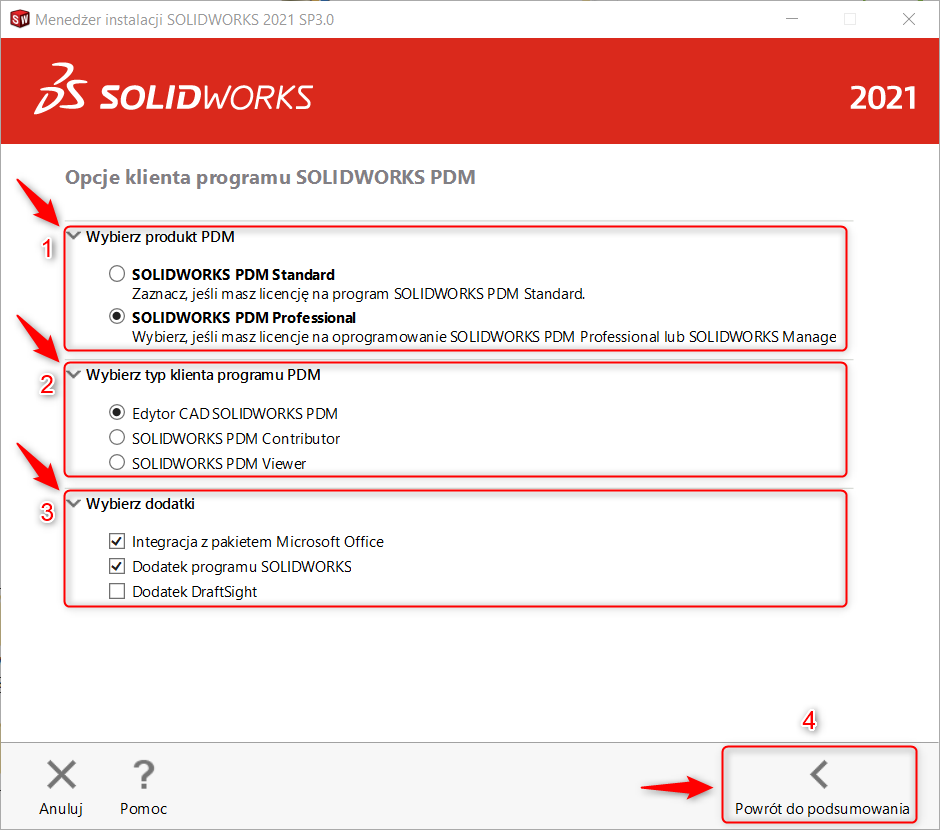
Task: Click the Anuluj X icon
Action: 61,774
